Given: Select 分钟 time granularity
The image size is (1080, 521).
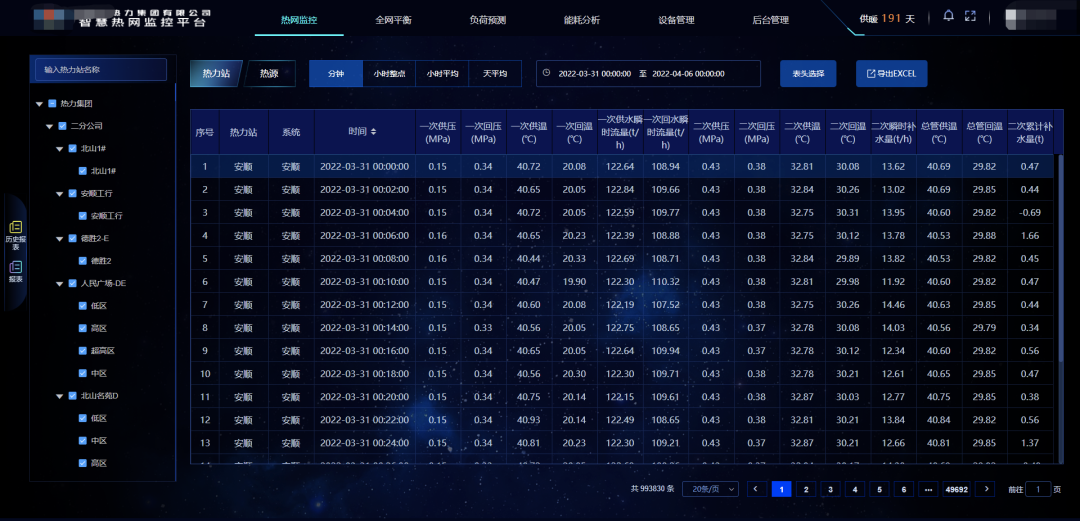Looking at the screenshot, I should 336,74.
